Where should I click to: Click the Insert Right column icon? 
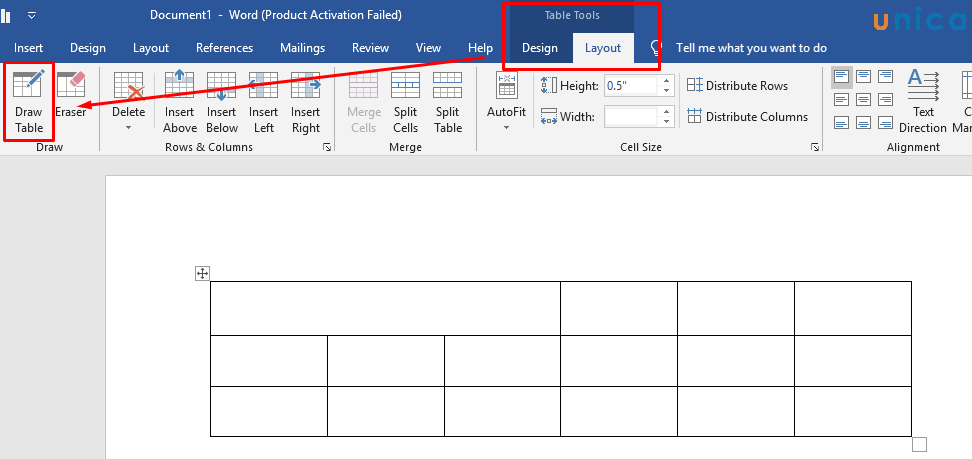306,102
